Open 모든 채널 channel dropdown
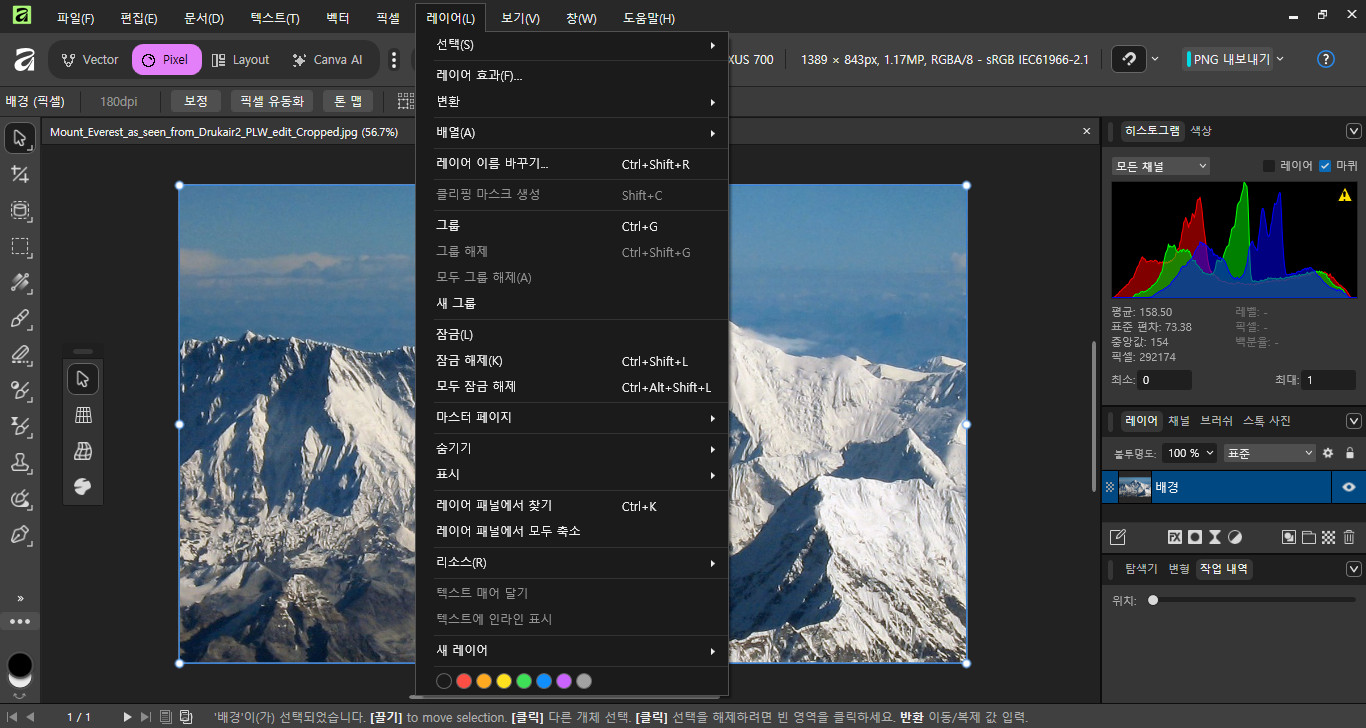Image resolution: width=1366 pixels, height=728 pixels. tap(1161, 166)
